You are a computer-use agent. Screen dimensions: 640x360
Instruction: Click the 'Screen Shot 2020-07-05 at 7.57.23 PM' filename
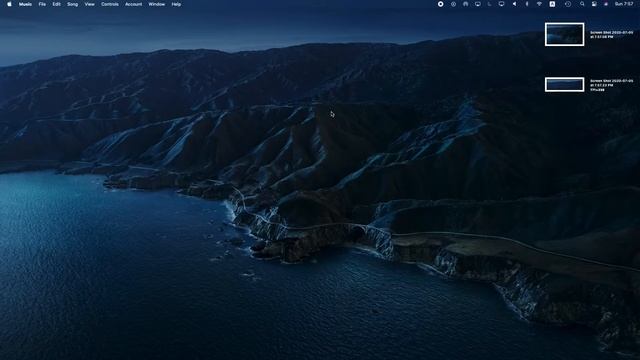611,83
